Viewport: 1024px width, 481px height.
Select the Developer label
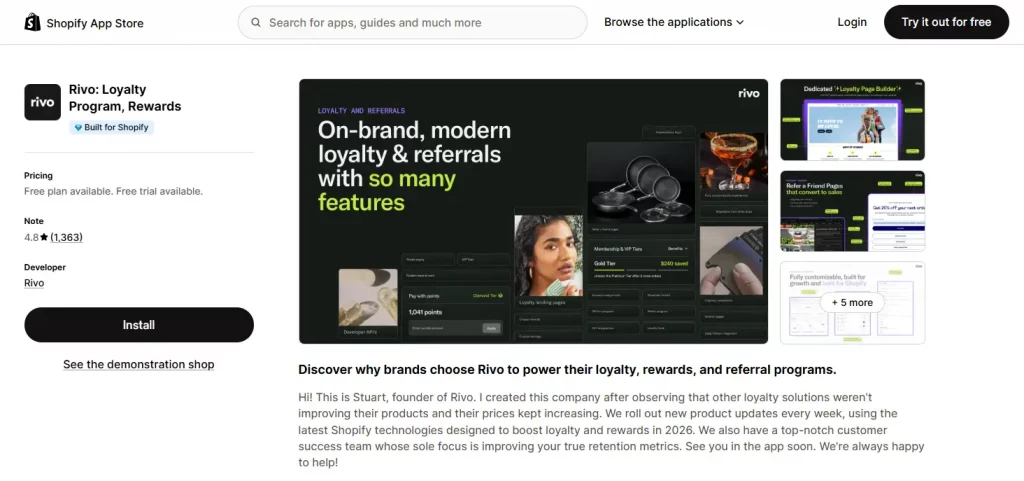[x=45, y=267]
